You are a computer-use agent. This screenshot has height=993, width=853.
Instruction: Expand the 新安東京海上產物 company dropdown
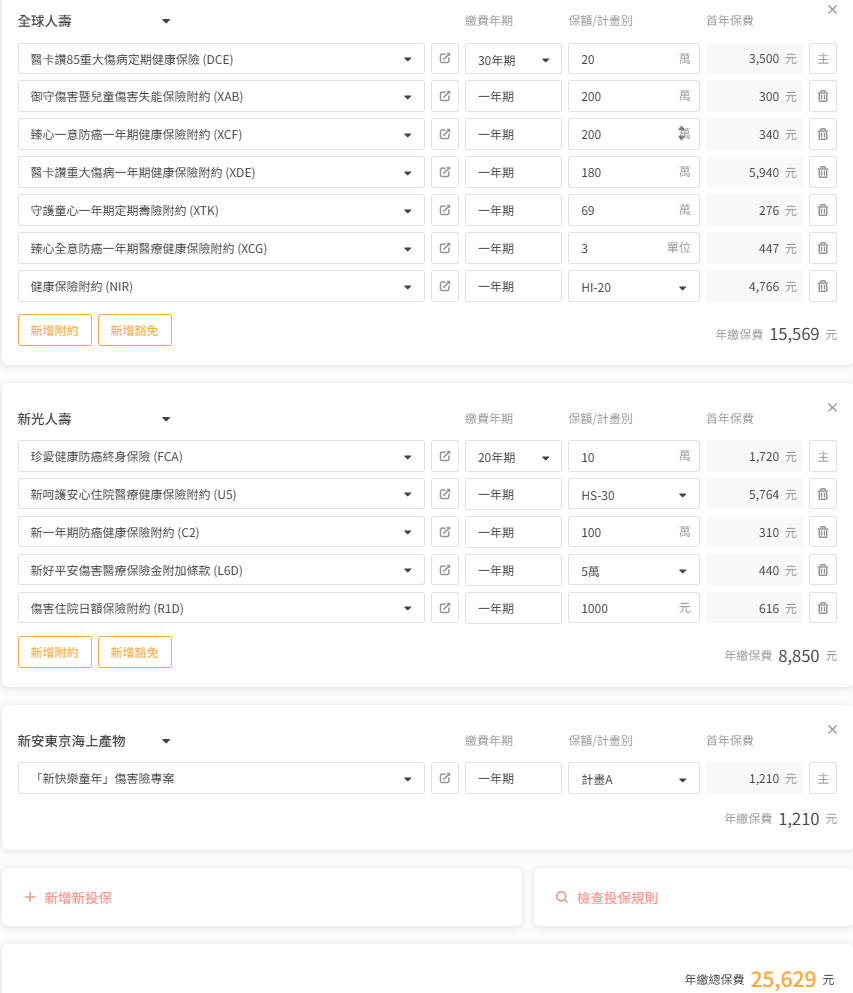pos(166,741)
